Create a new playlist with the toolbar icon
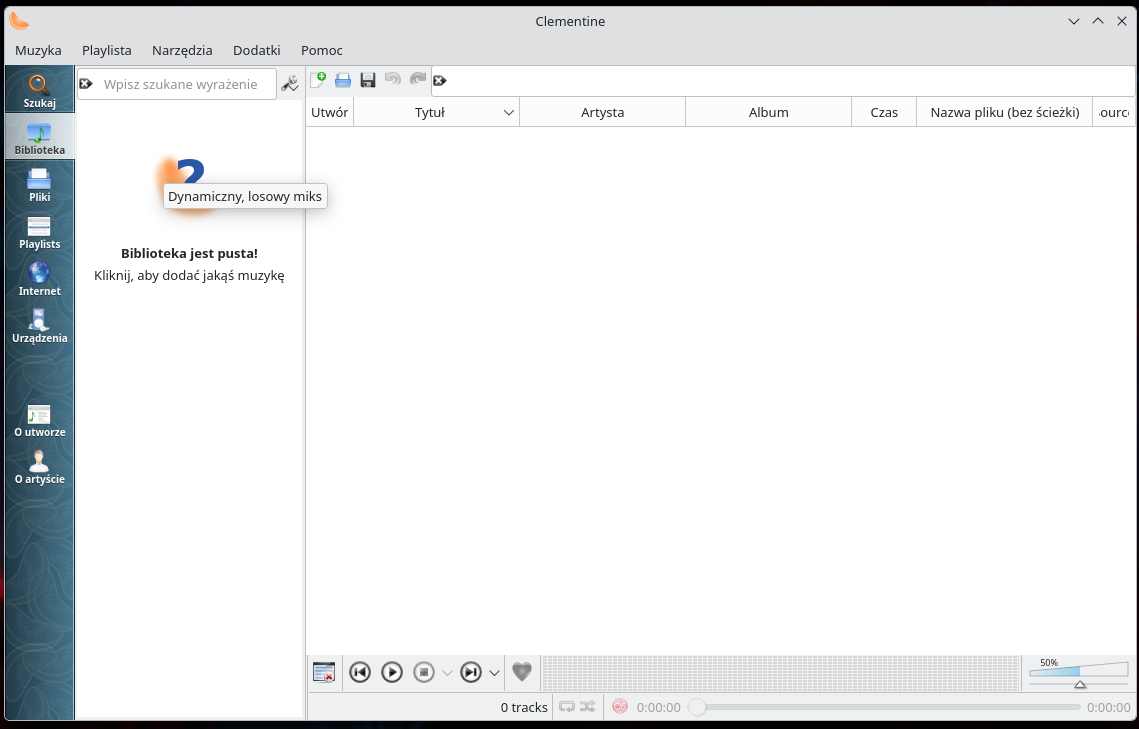Image resolution: width=1139 pixels, height=729 pixels. tap(317, 80)
